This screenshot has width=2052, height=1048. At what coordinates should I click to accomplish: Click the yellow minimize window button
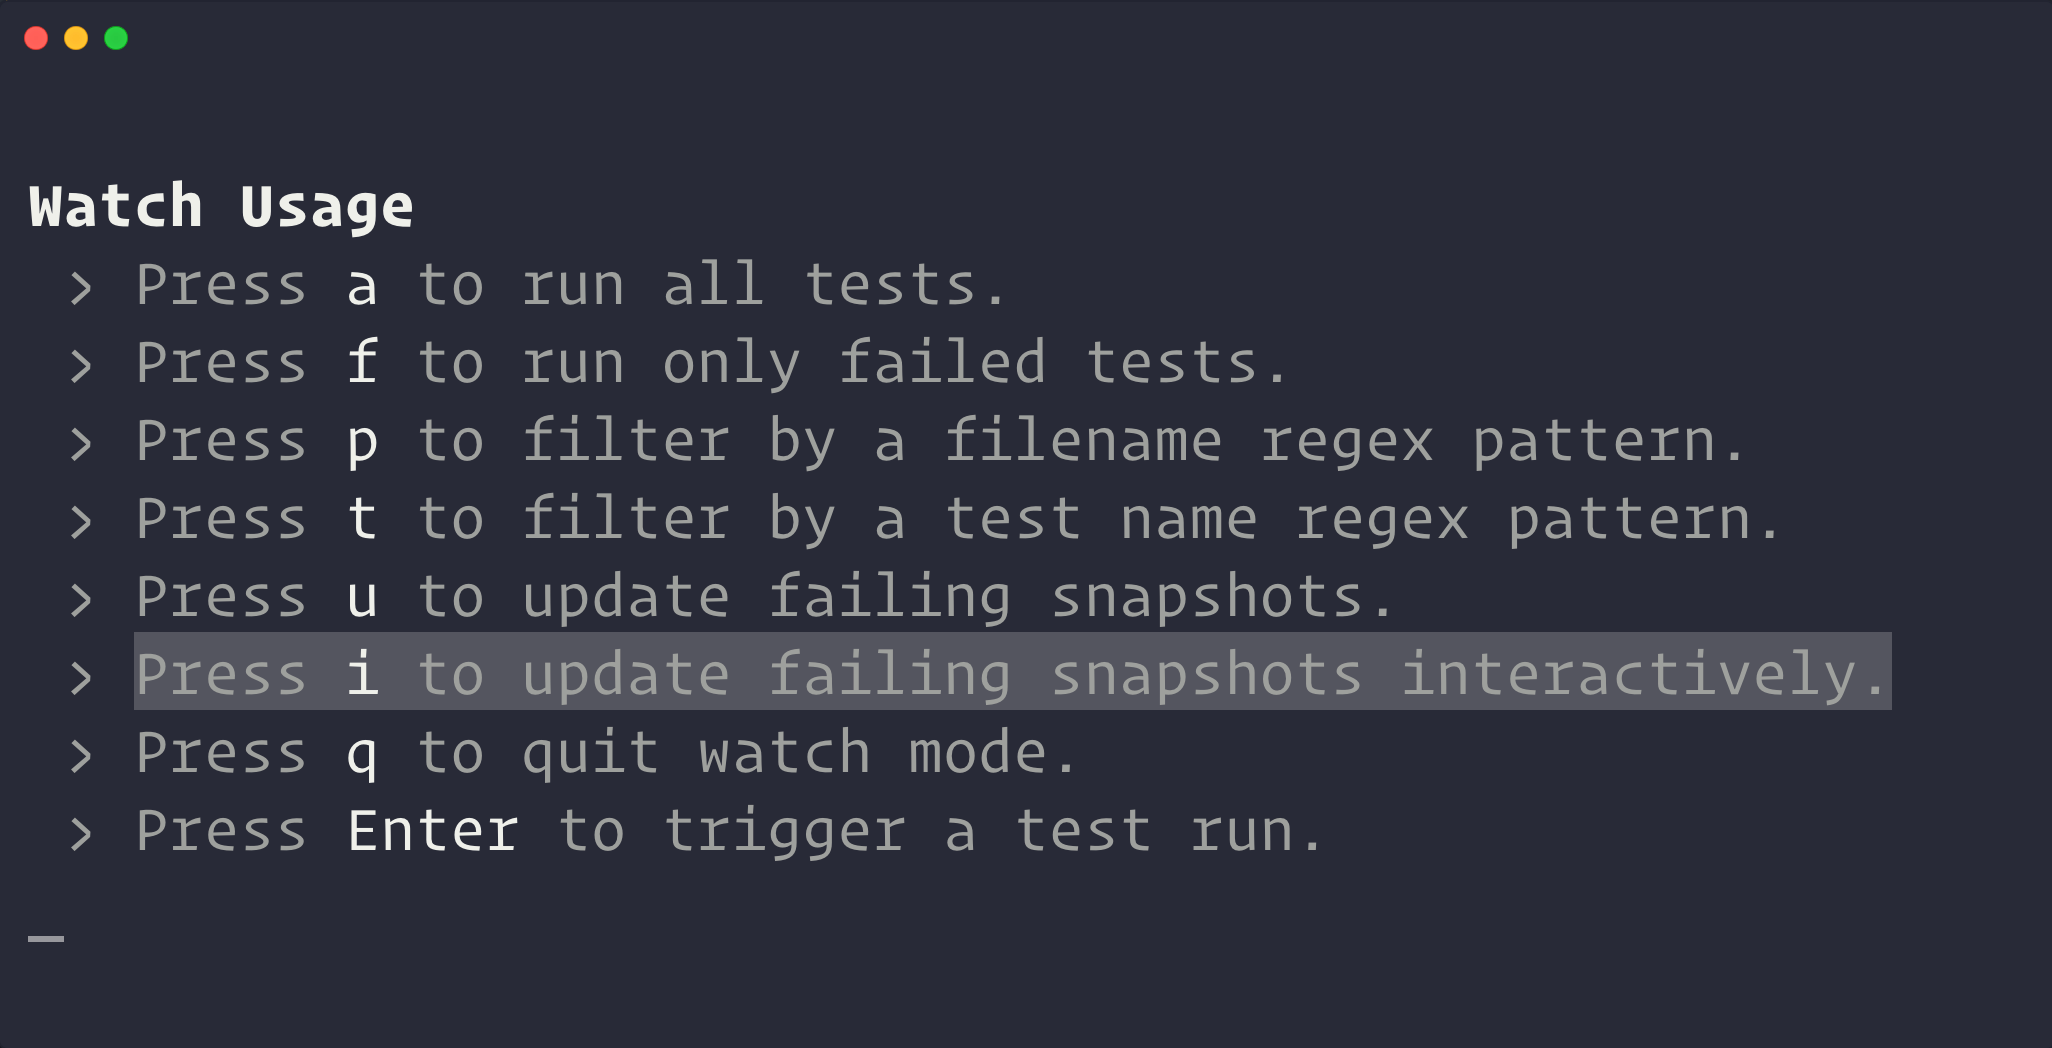pos(76,38)
